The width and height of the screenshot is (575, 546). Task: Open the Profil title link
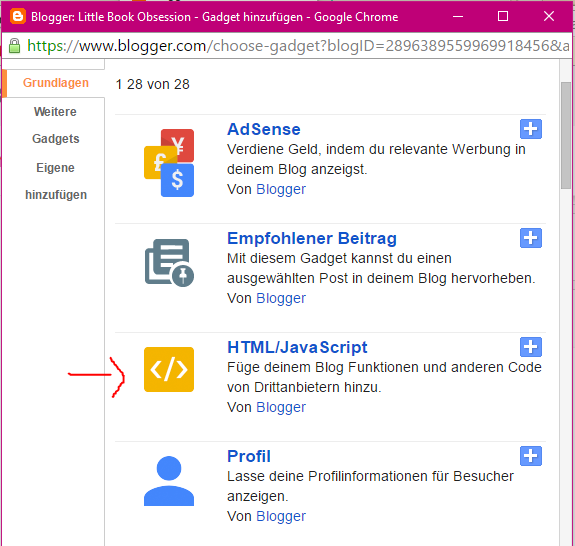pyautogui.click(x=249, y=456)
